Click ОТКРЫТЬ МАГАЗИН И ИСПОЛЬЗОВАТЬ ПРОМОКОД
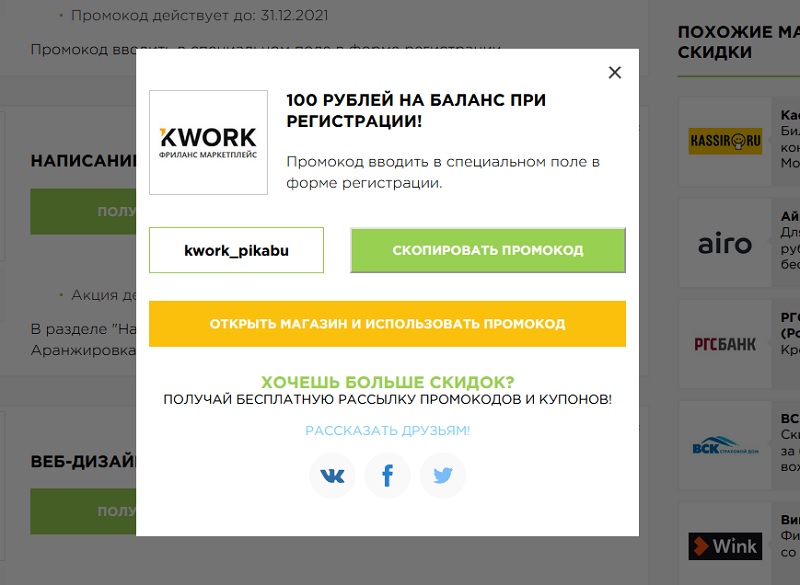Image resolution: width=800 pixels, height=585 pixels. tap(387, 324)
